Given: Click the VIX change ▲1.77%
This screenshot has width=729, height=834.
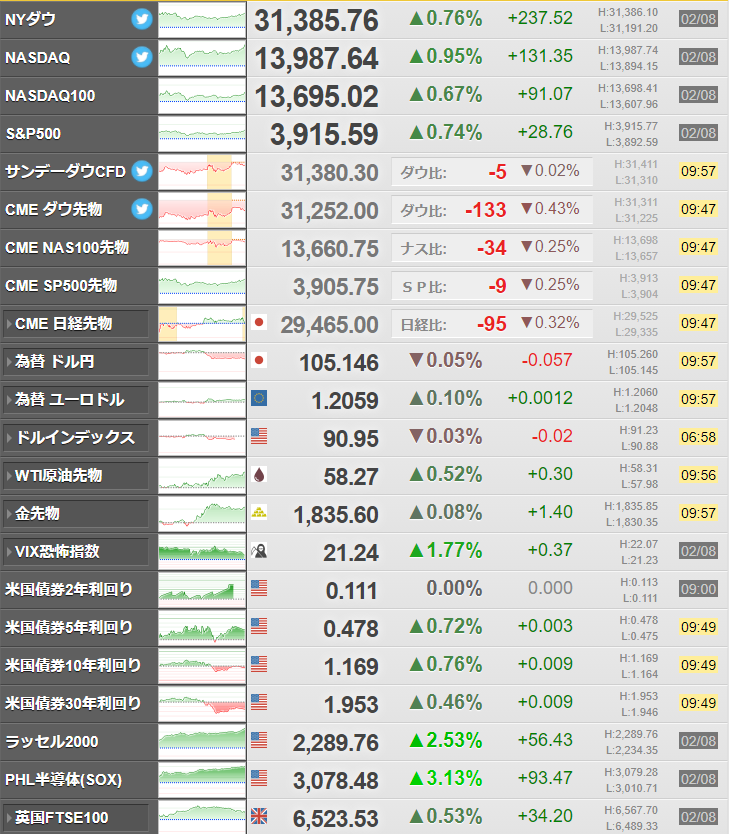Looking at the screenshot, I should pyautogui.click(x=446, y=551).
